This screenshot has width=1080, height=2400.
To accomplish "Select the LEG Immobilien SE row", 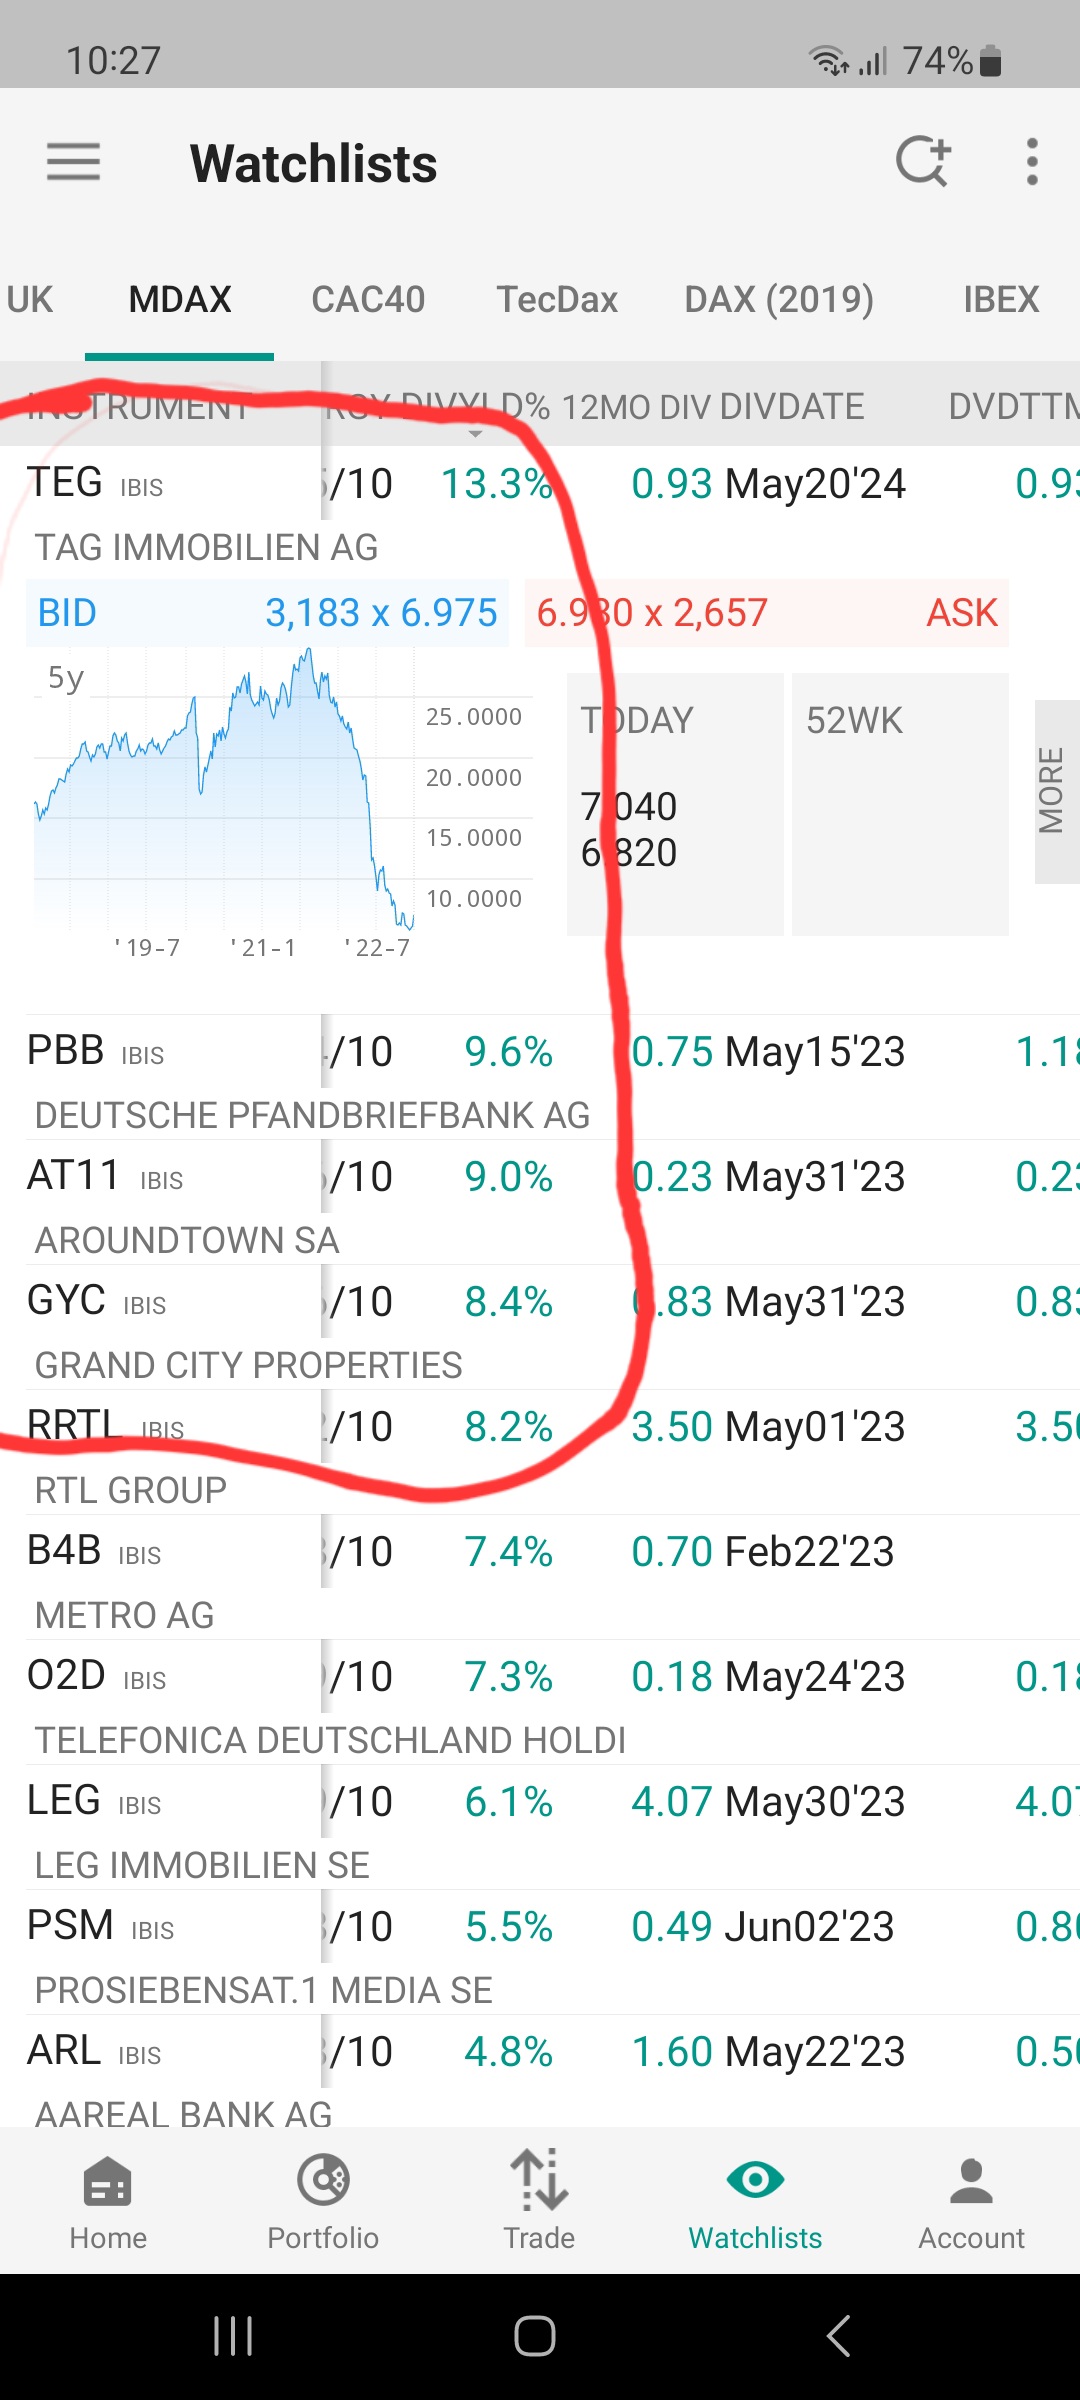I will pyautogui.click(x=300, y=1828).
